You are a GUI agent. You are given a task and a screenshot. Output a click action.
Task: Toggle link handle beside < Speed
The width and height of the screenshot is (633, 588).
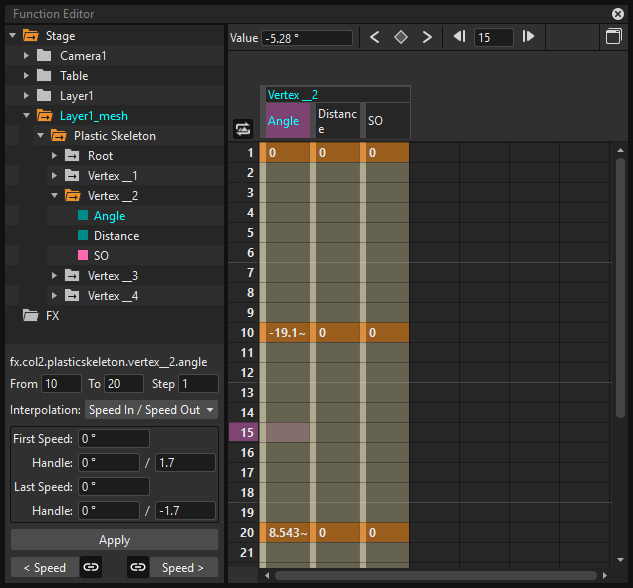pos(91,567)
